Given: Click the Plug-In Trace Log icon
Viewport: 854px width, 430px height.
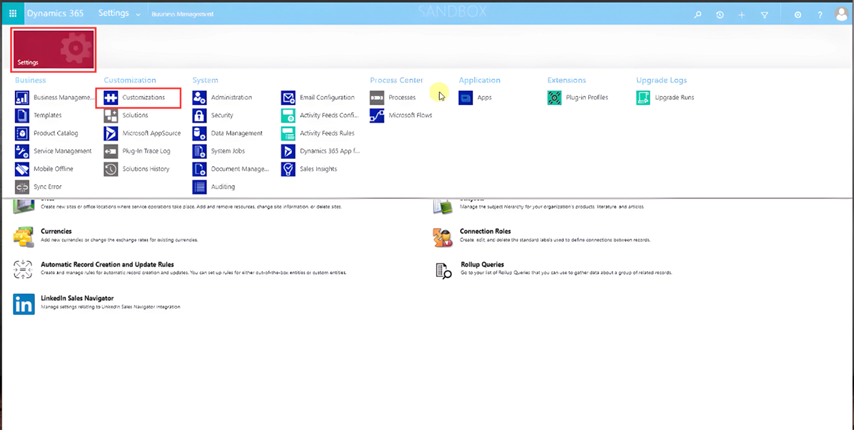Looking at the screenshot, I should (x=111, y=151).
